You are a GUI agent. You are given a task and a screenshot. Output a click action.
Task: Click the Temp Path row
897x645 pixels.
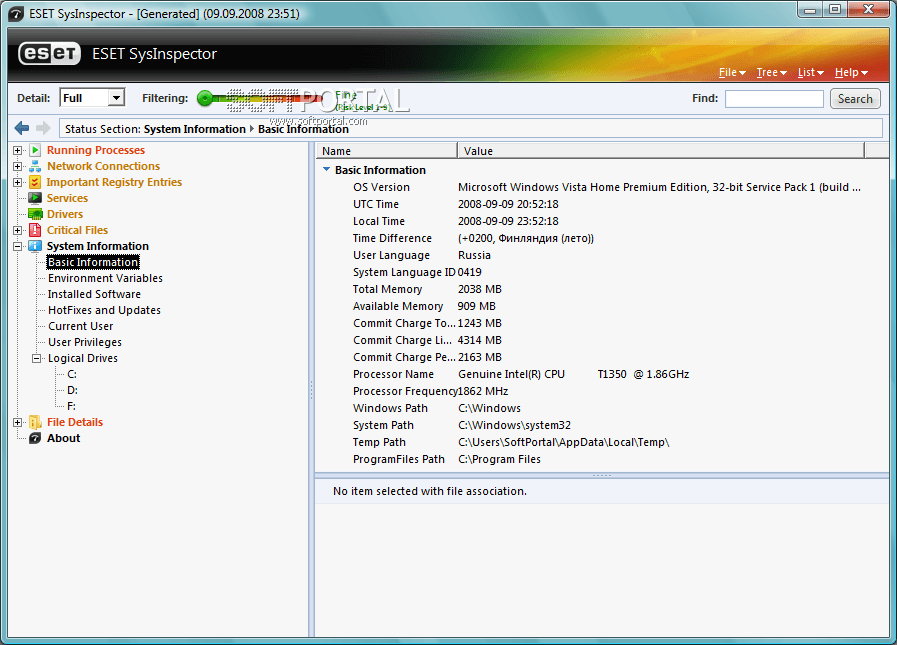pyautogui.click(x=601, y=442)
